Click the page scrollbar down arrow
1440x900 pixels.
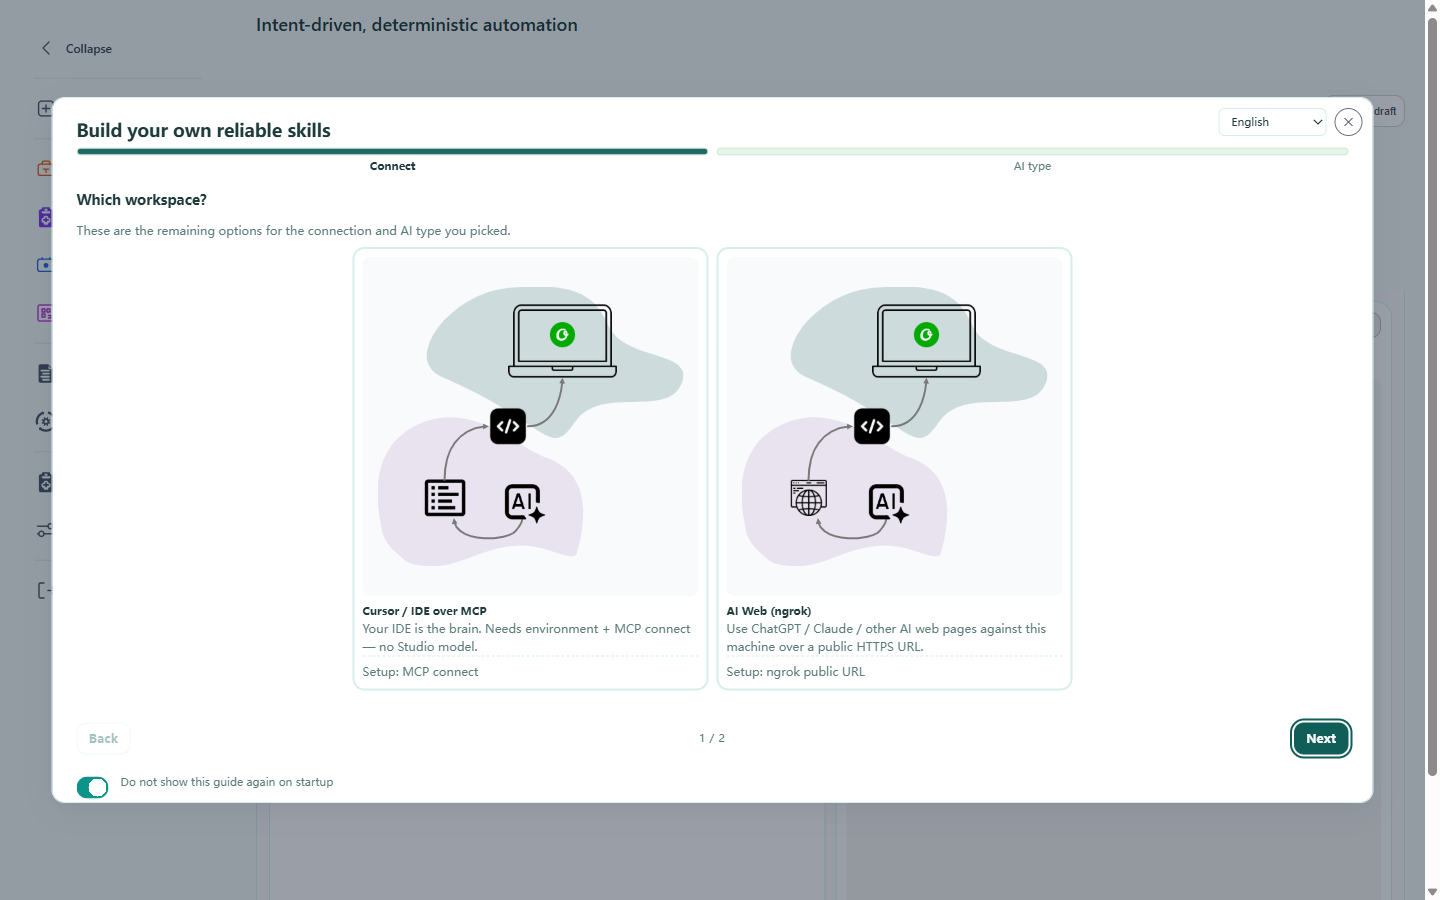[x=1432, y=892]
